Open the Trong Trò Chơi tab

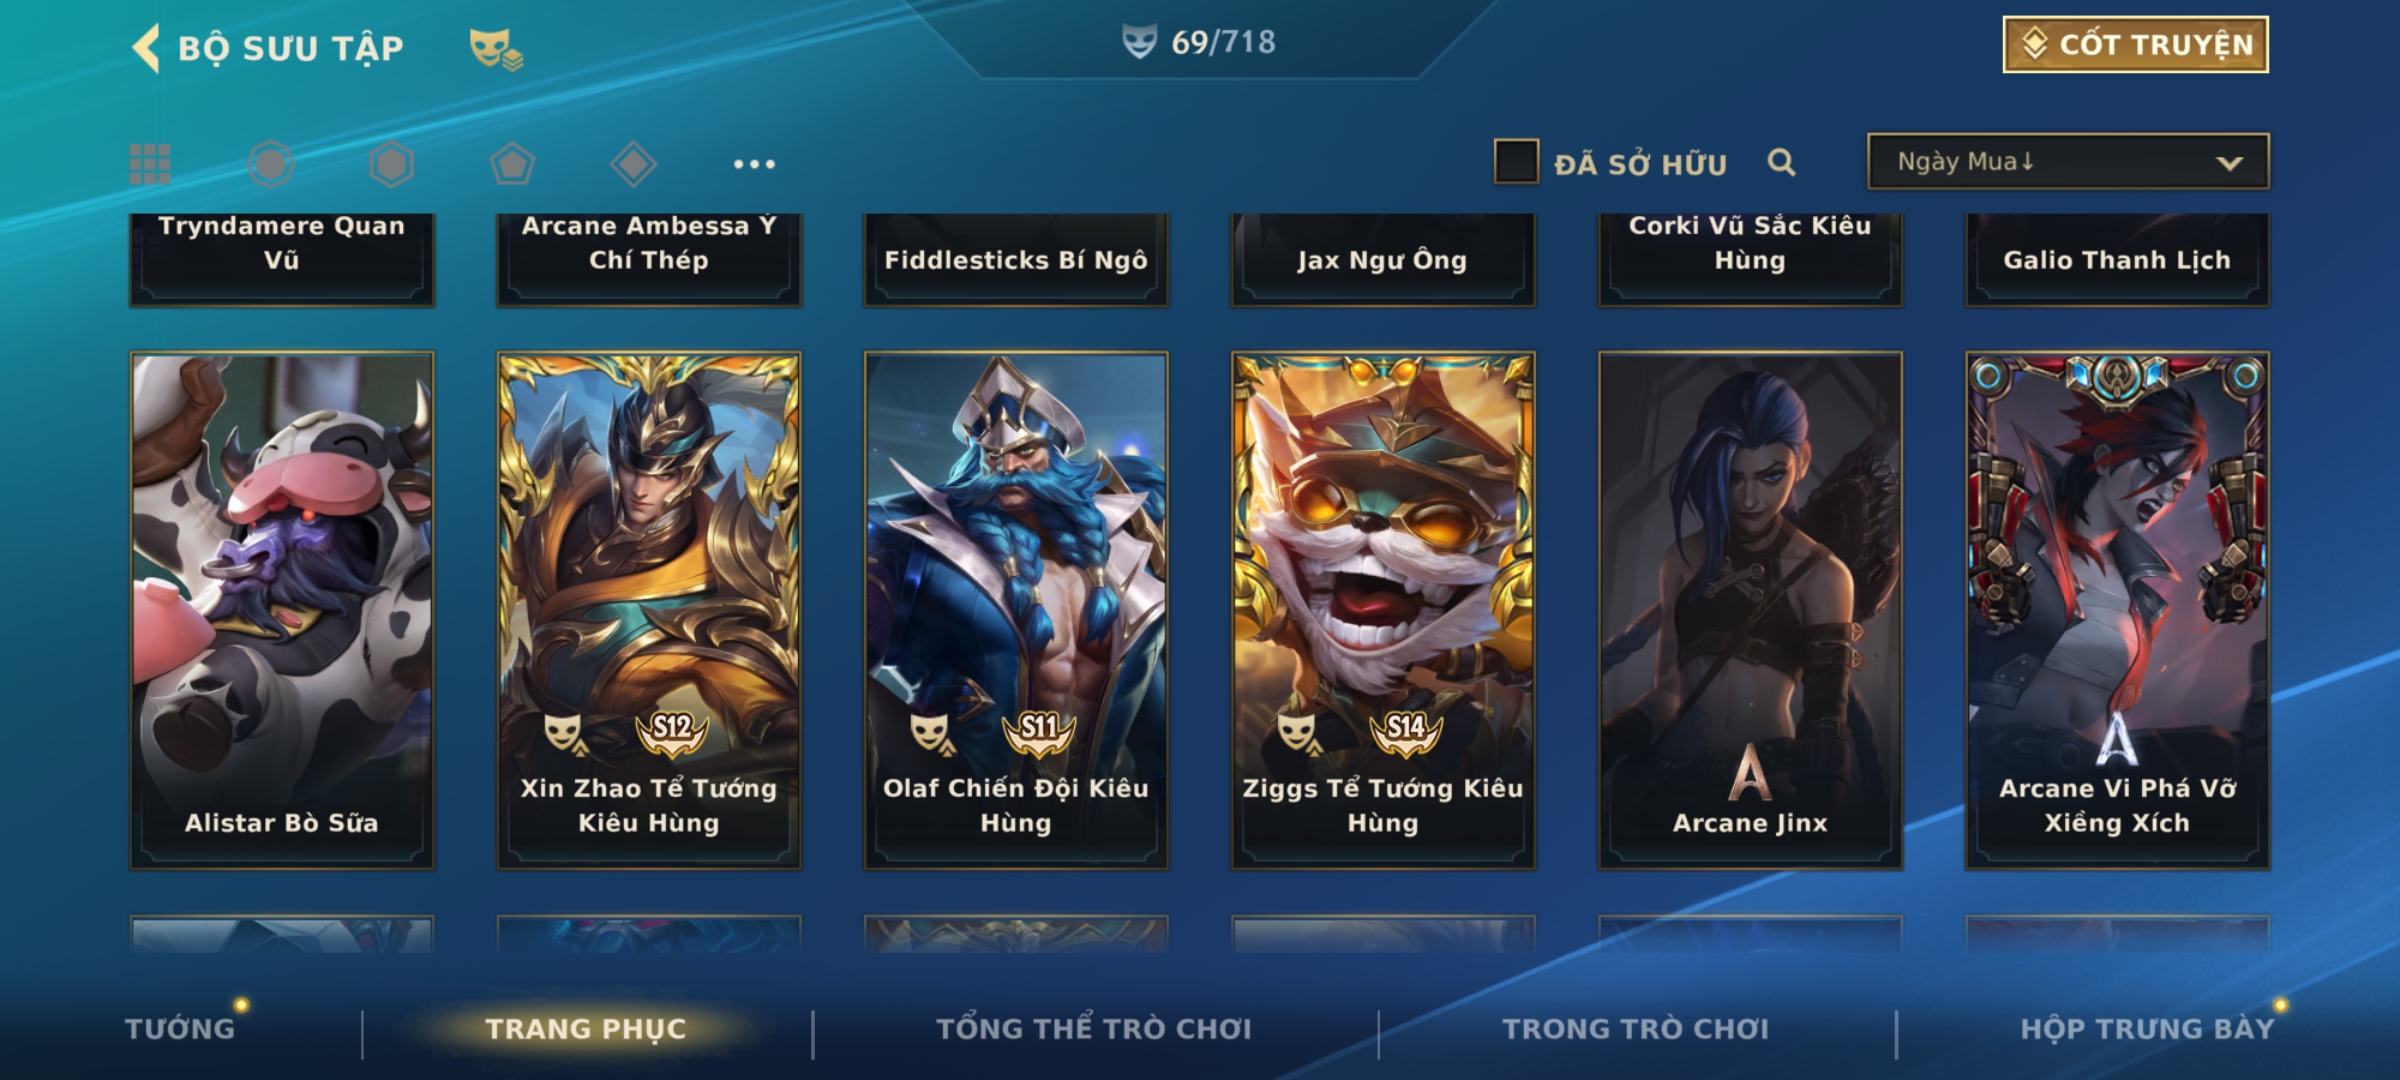(x=1636, y=1028)
